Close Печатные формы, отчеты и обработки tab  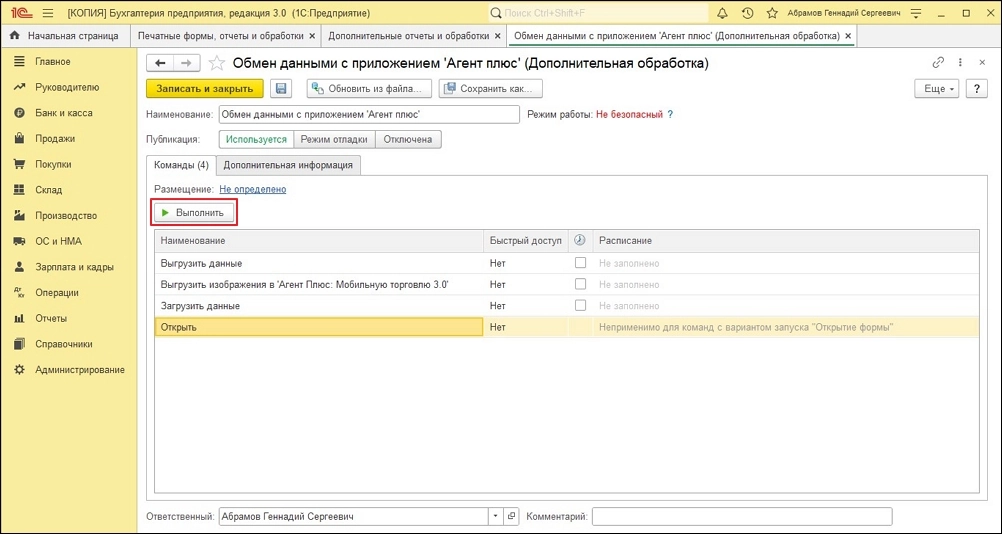312,36
